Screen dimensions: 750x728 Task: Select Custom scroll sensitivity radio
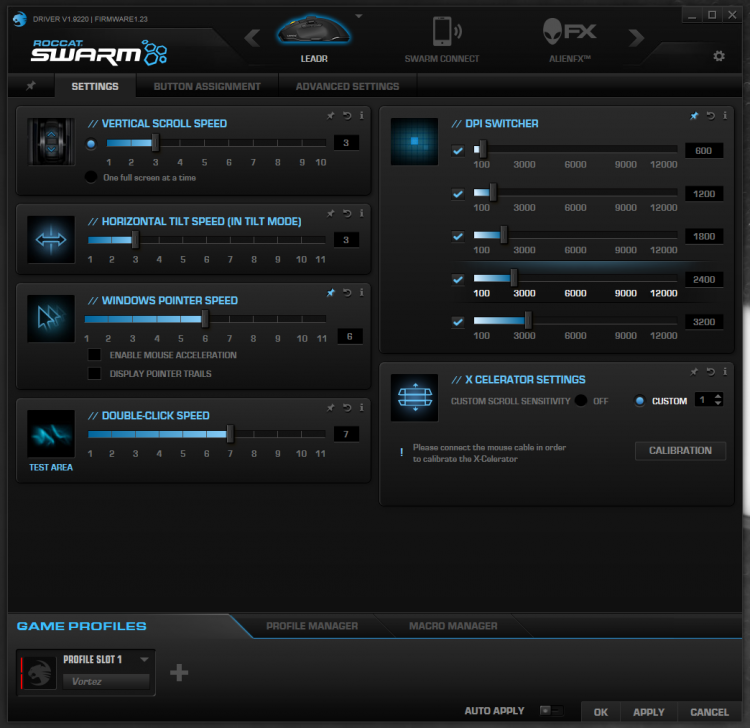(640, 400)
